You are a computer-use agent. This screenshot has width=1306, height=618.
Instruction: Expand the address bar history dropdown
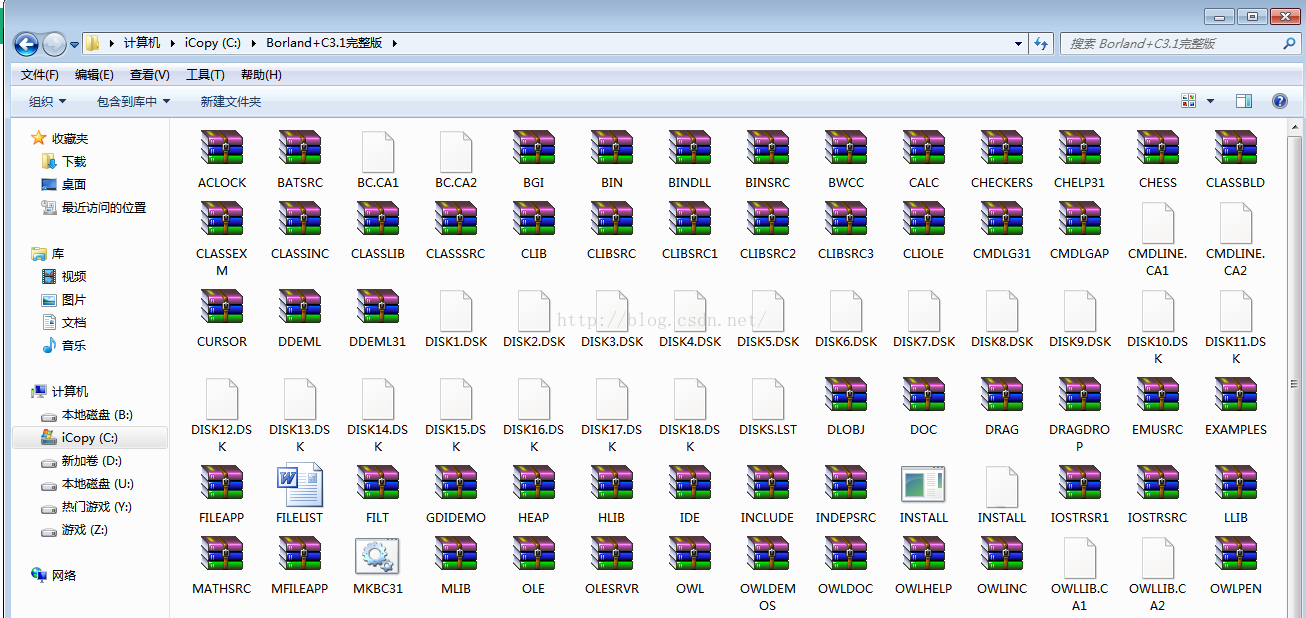click(1018, 43)
